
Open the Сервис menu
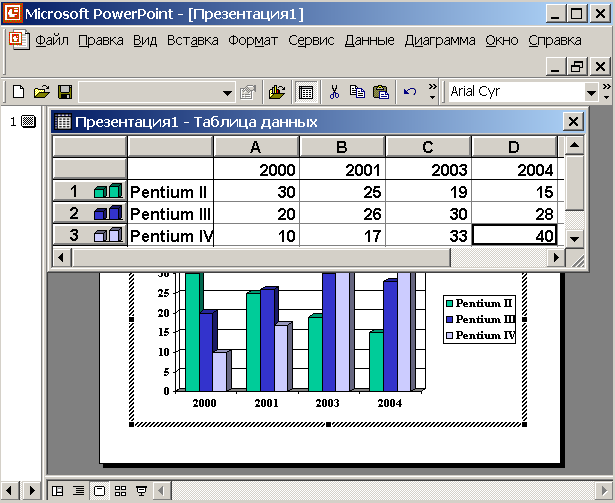(311, 40)
